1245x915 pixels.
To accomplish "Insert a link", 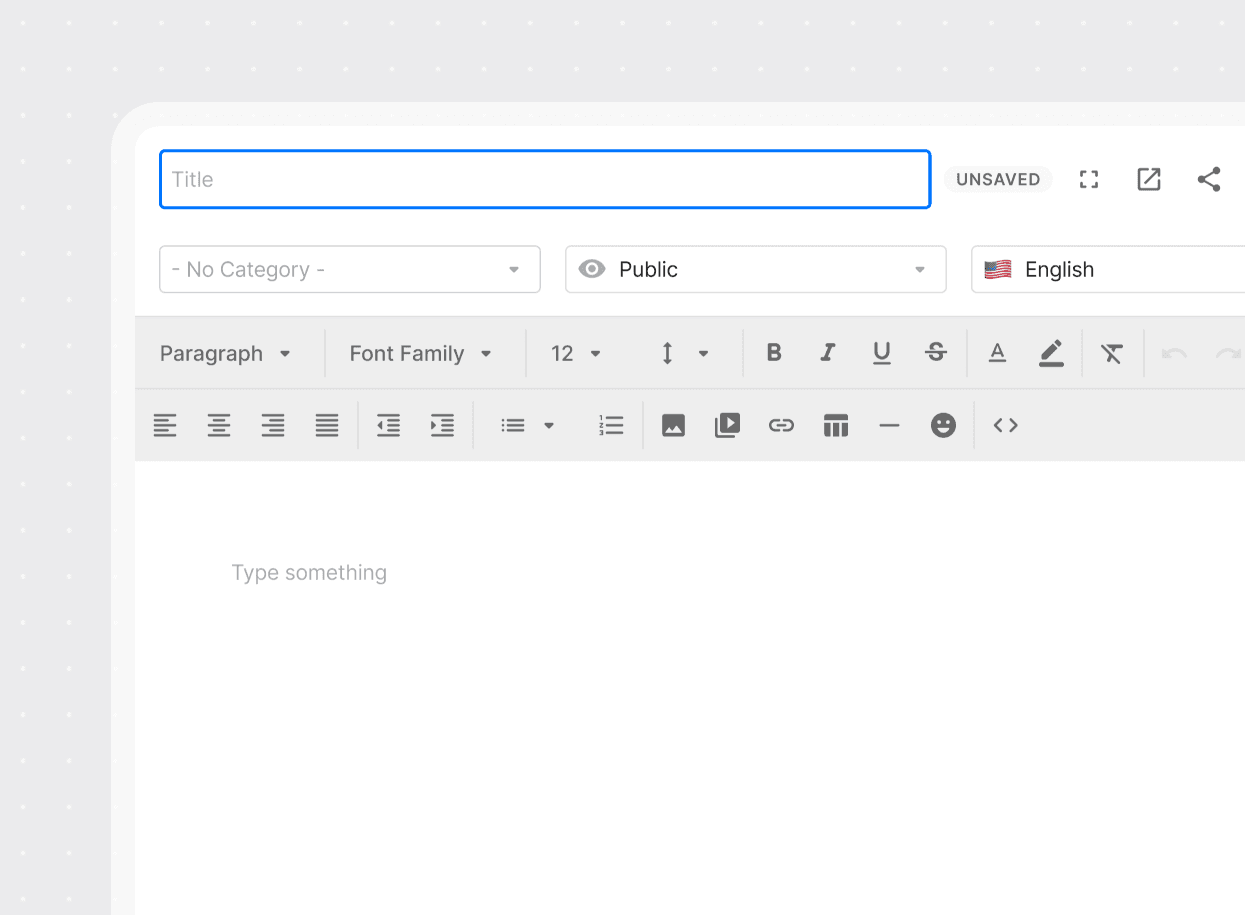I will coord(781,425).
